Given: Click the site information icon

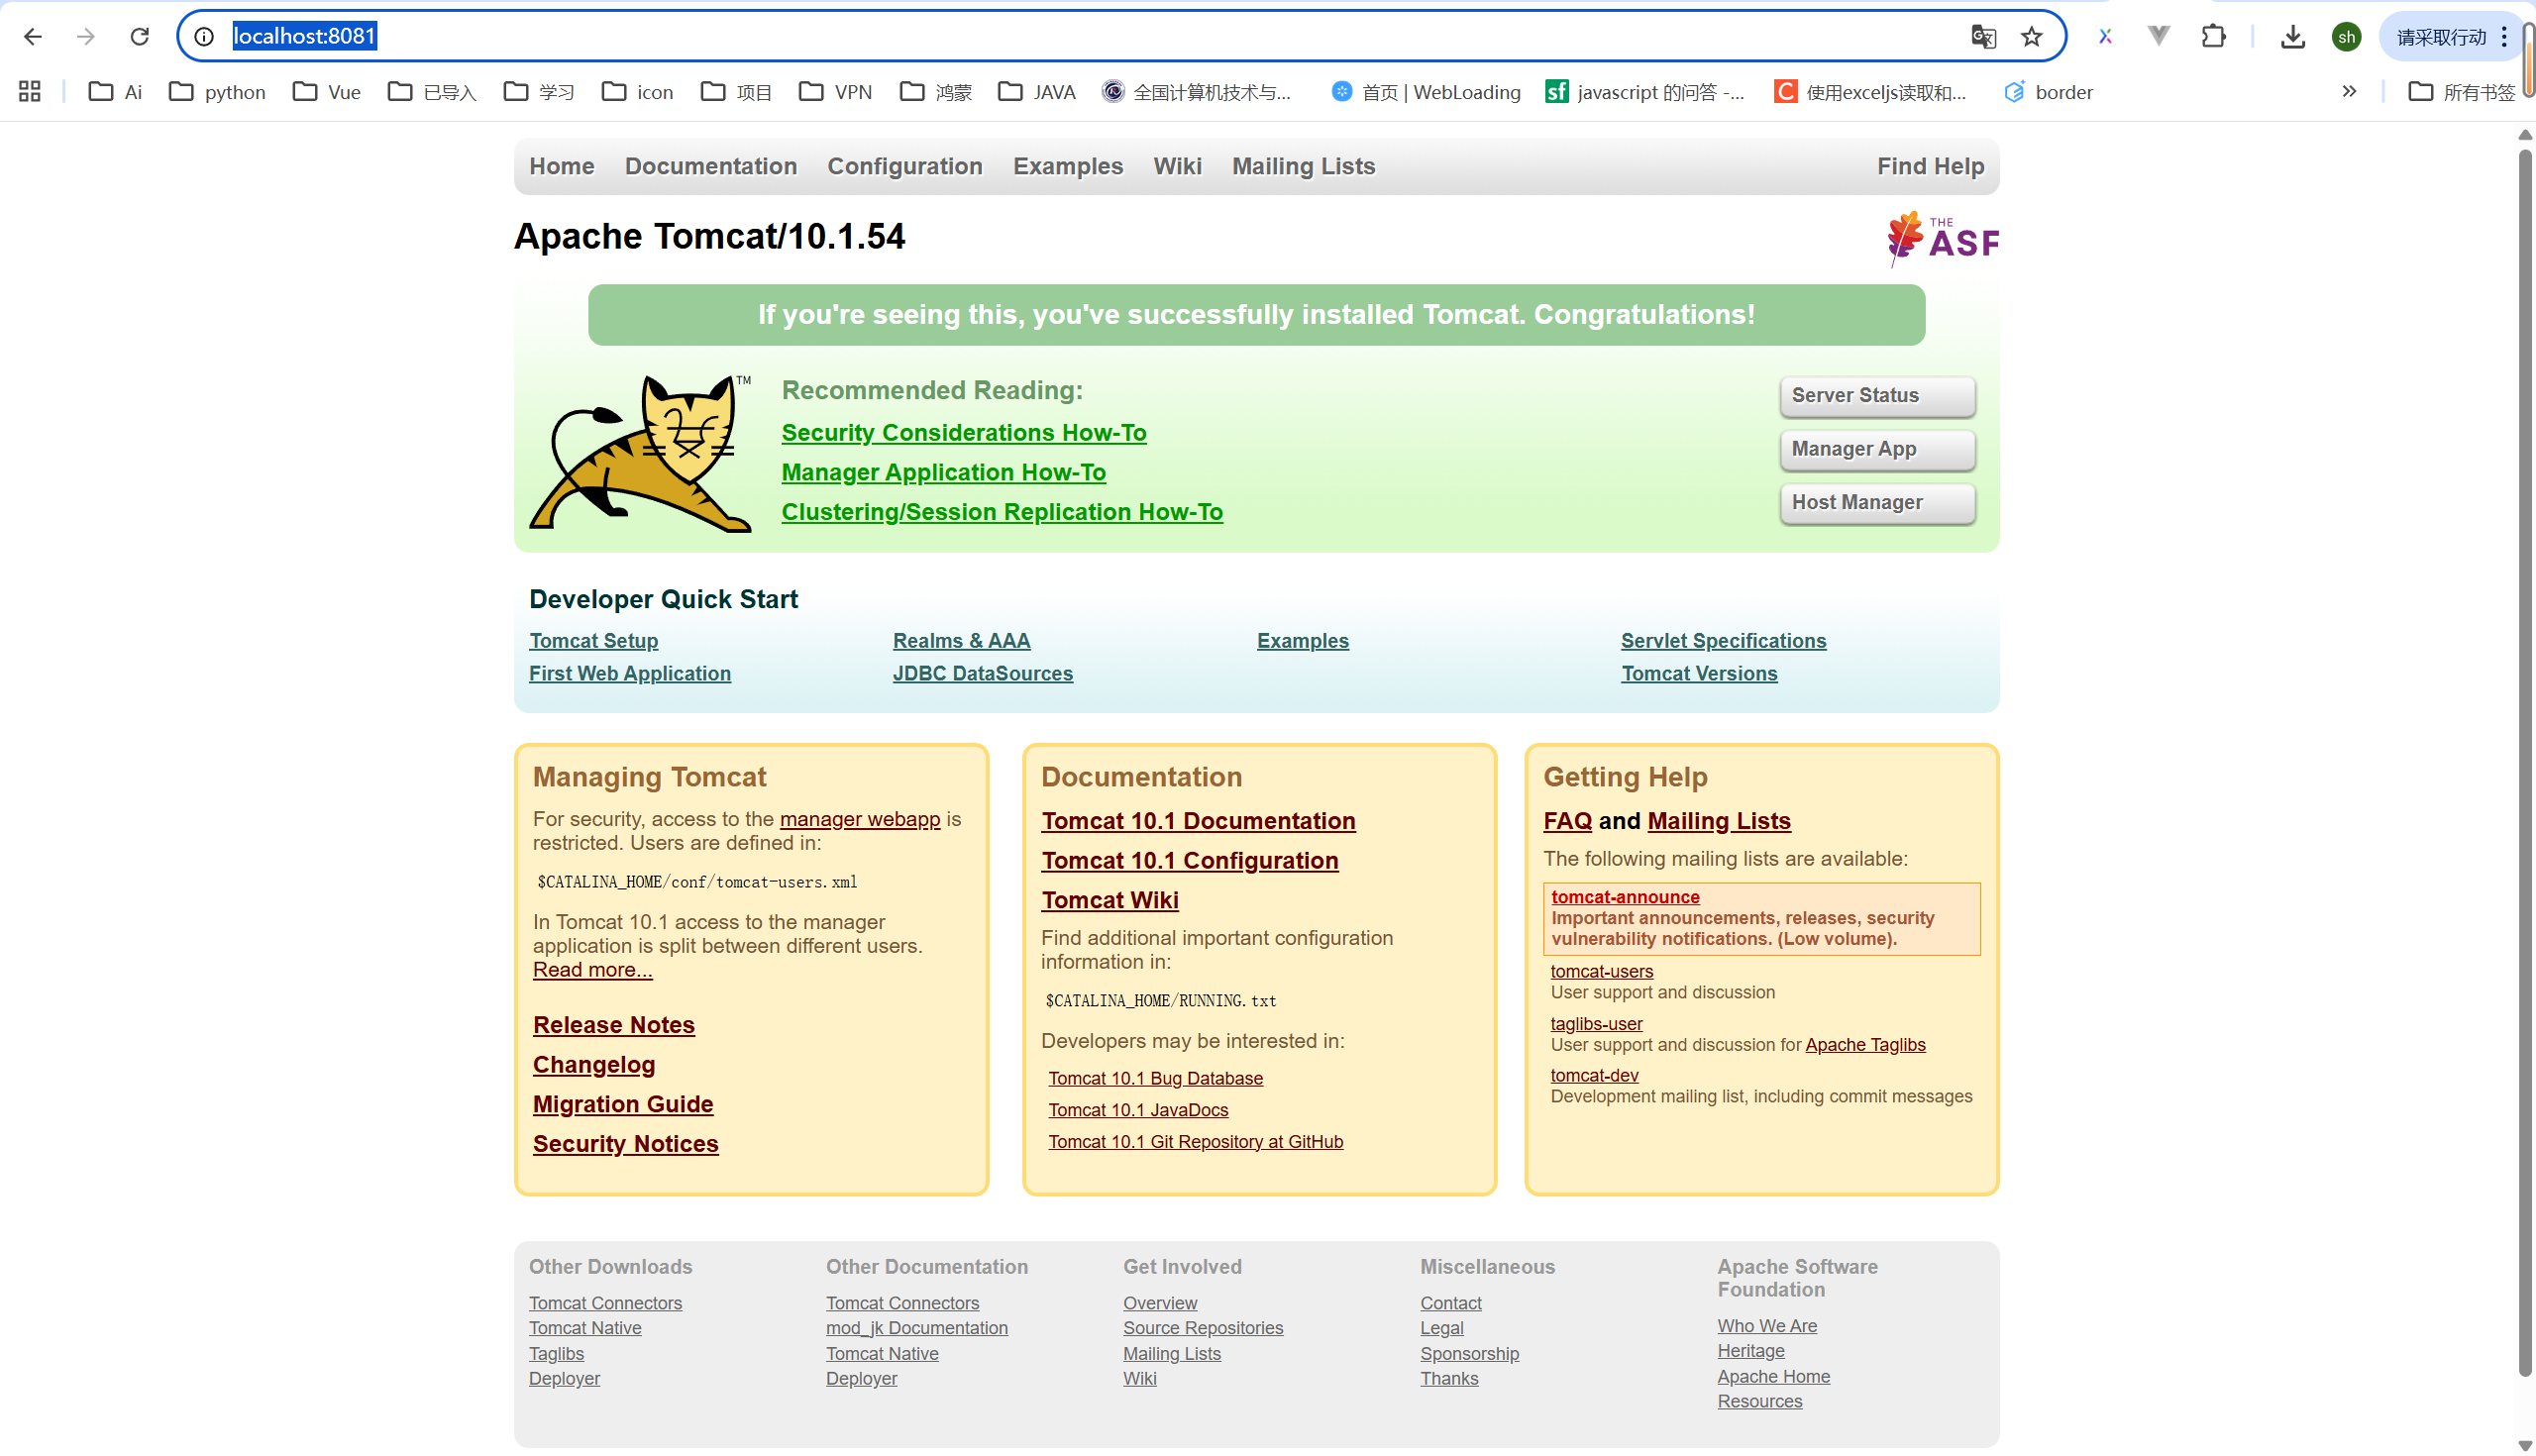Looking at the screenshot, I should pos(204,37).
